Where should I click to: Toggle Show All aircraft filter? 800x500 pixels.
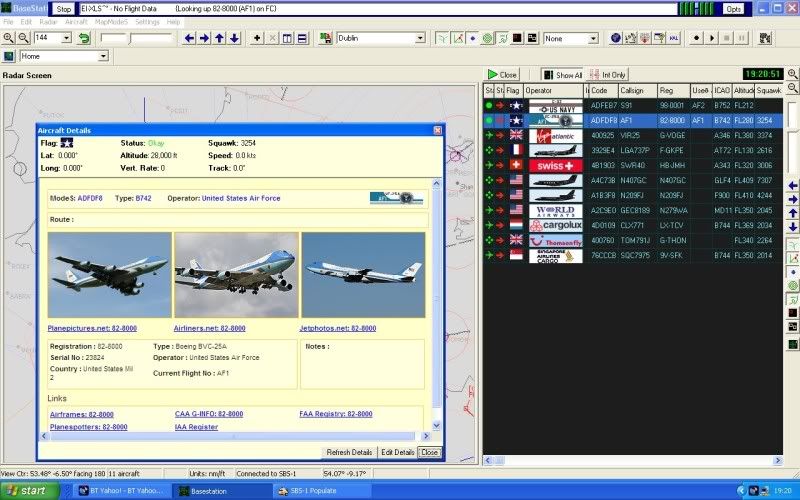pyautogui.click(x=562, y=75)
